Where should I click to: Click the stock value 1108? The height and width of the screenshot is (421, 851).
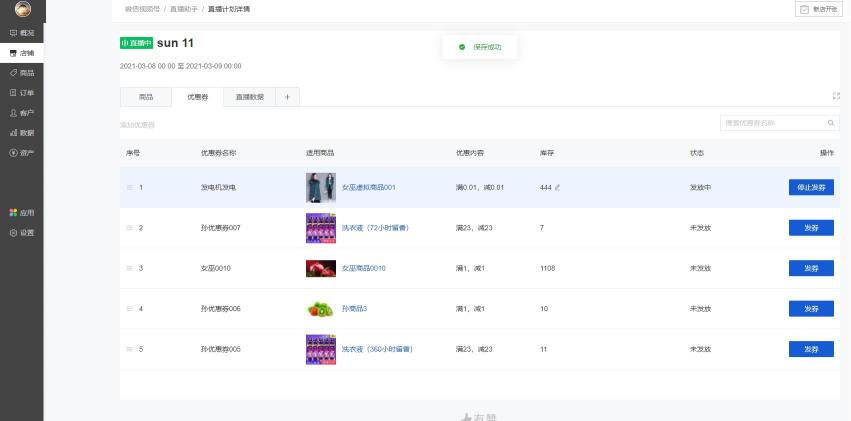point(548,268)
